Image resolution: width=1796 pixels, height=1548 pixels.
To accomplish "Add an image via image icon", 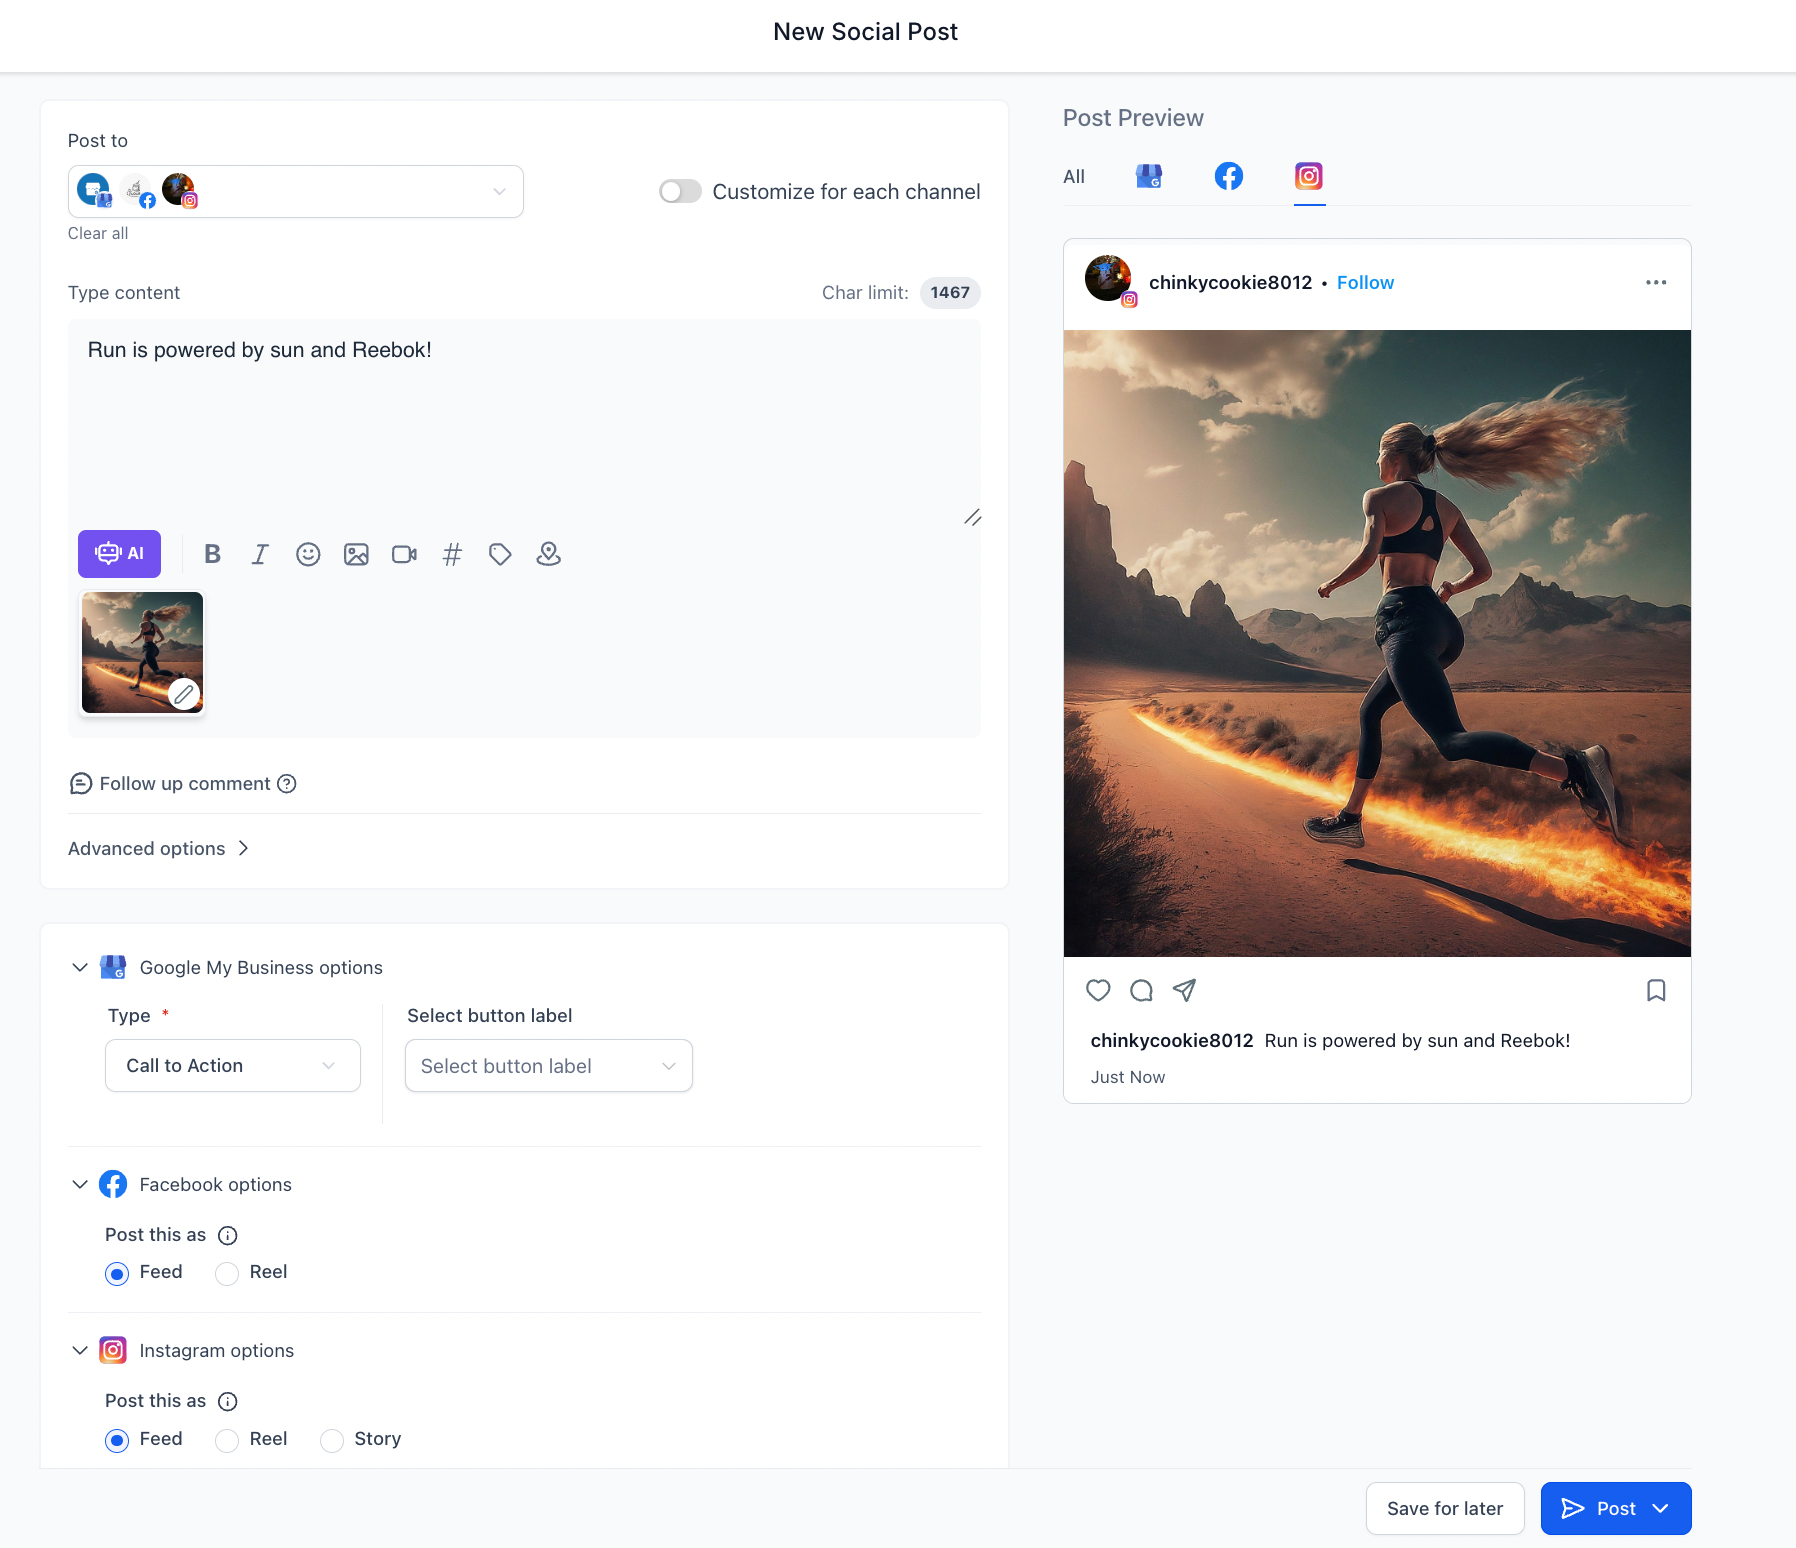I will pos(356,554).
